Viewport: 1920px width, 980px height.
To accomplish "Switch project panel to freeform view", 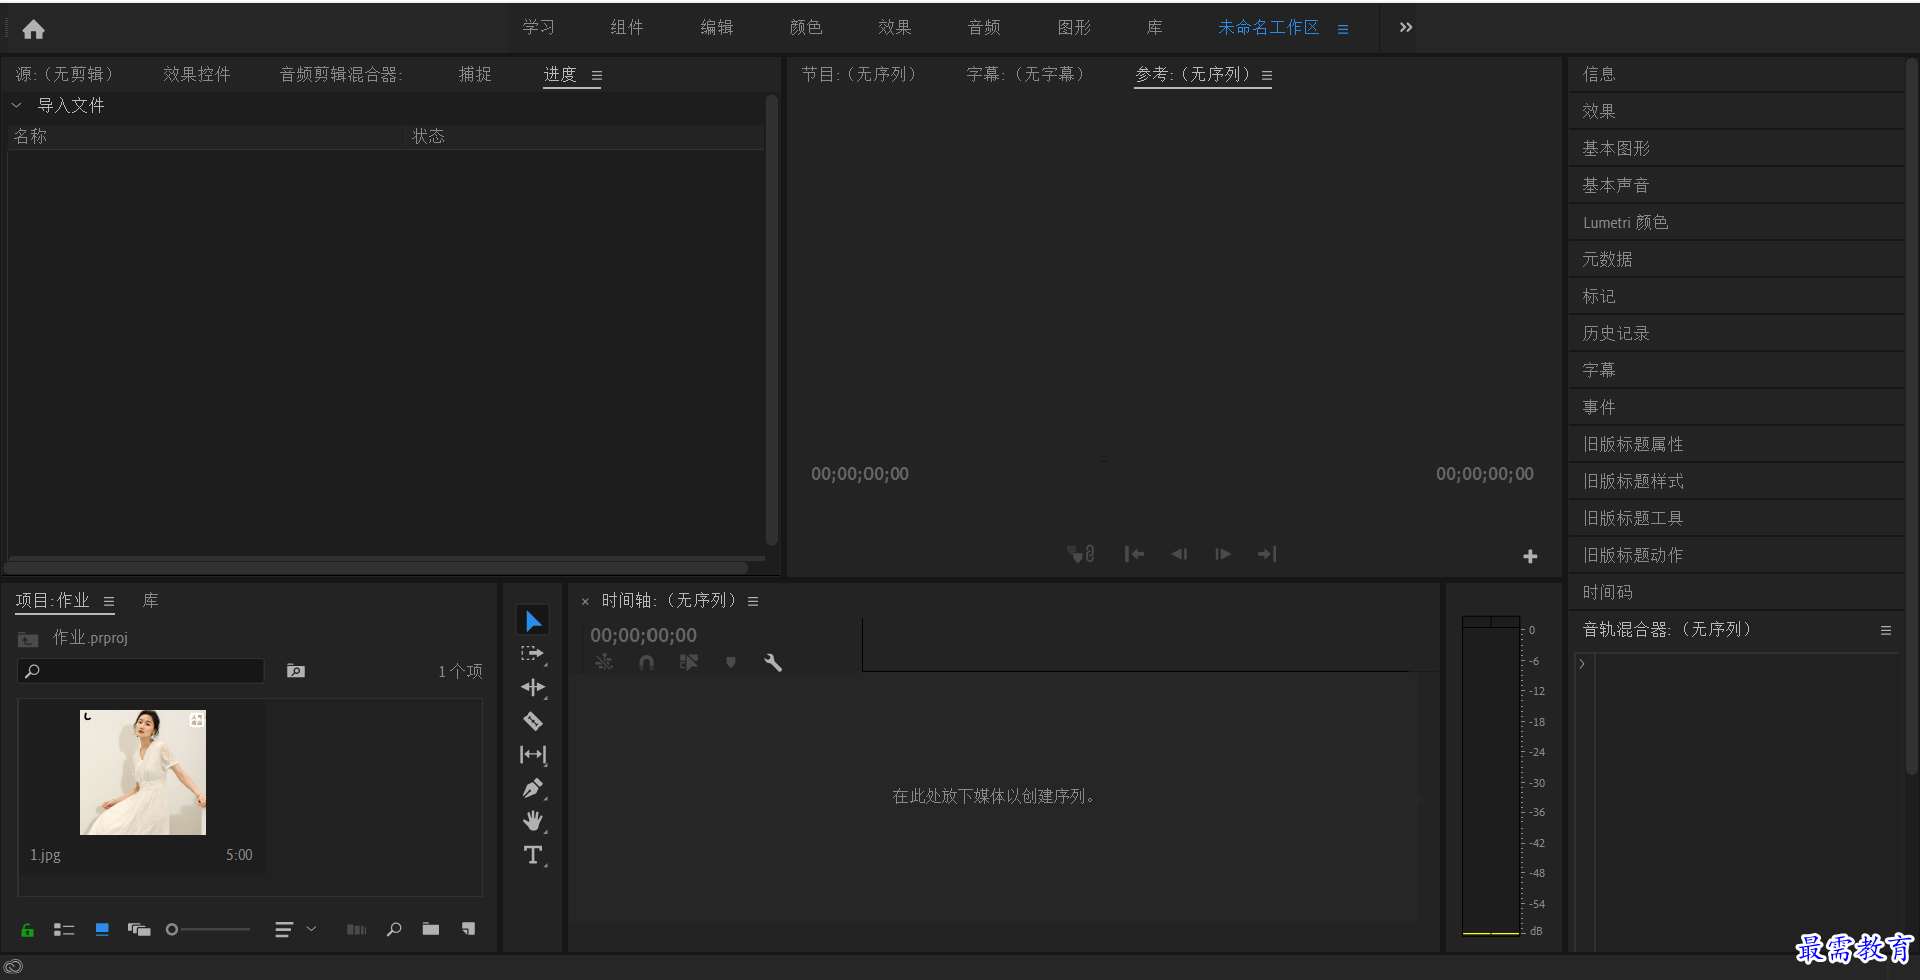I will point(139,930).
